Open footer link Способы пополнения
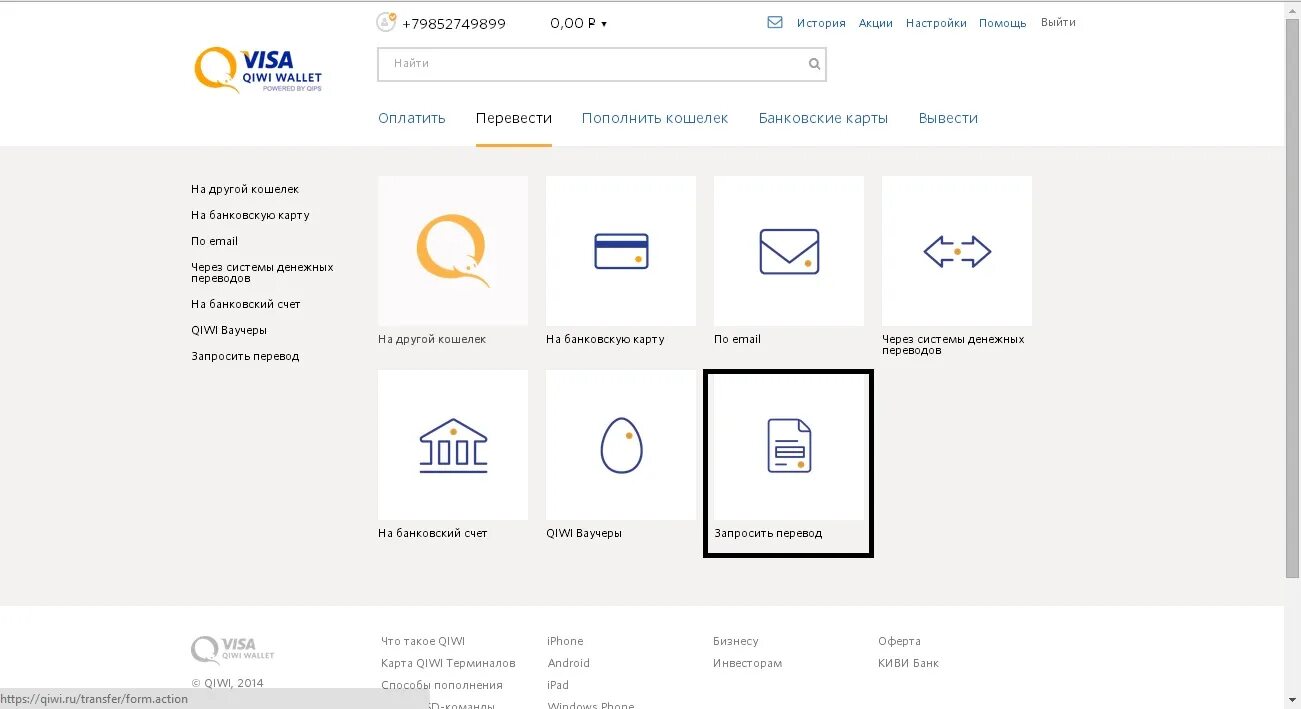Image resolution: width=1301 pixels, height=709 pixels. 442,685
